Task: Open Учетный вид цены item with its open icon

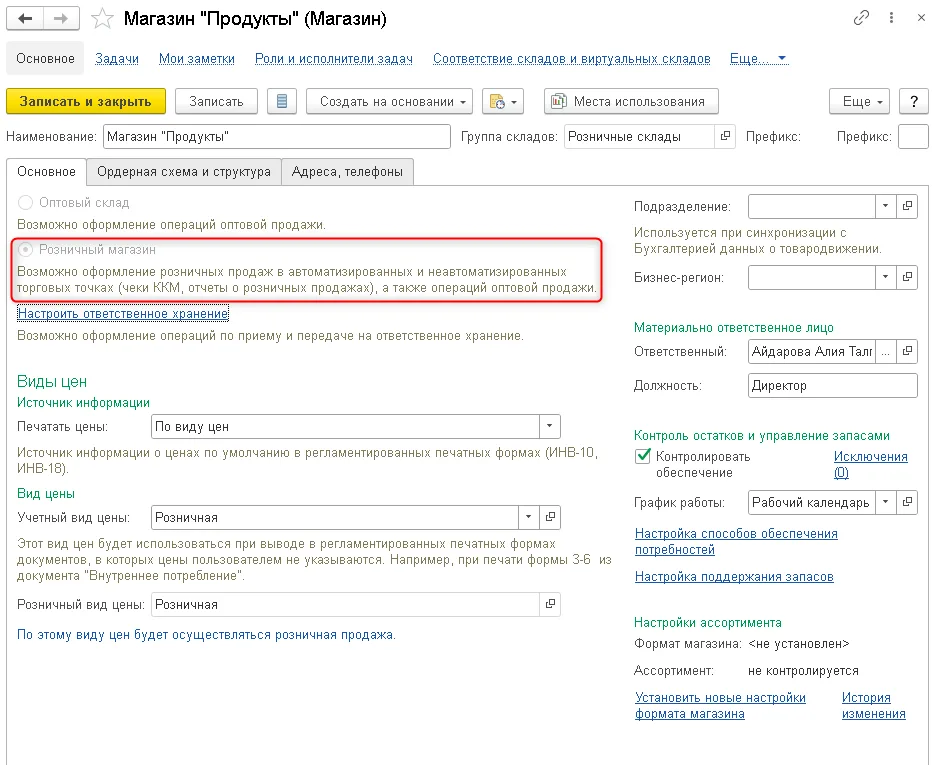Action: pos(550,517)
